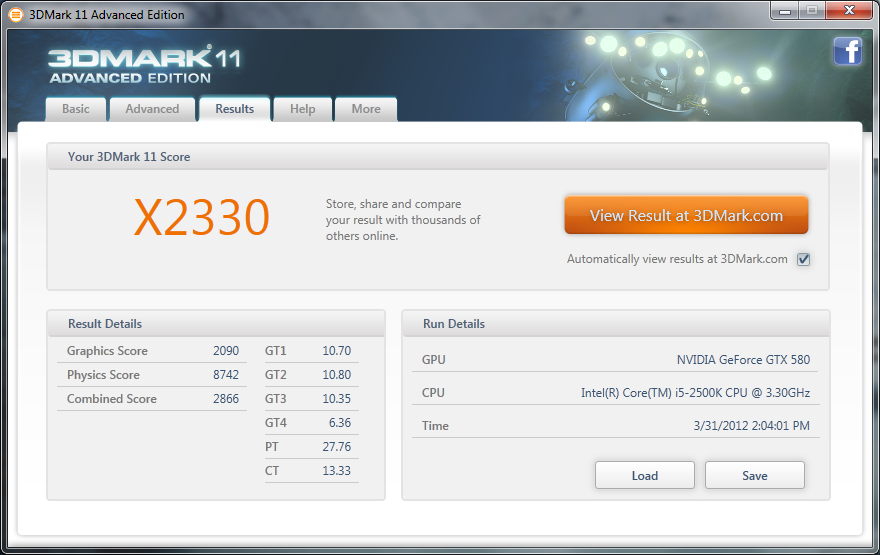Close the 3DMark 11 window
Viewport: 880px width, 555px height.
pos(849,11)
